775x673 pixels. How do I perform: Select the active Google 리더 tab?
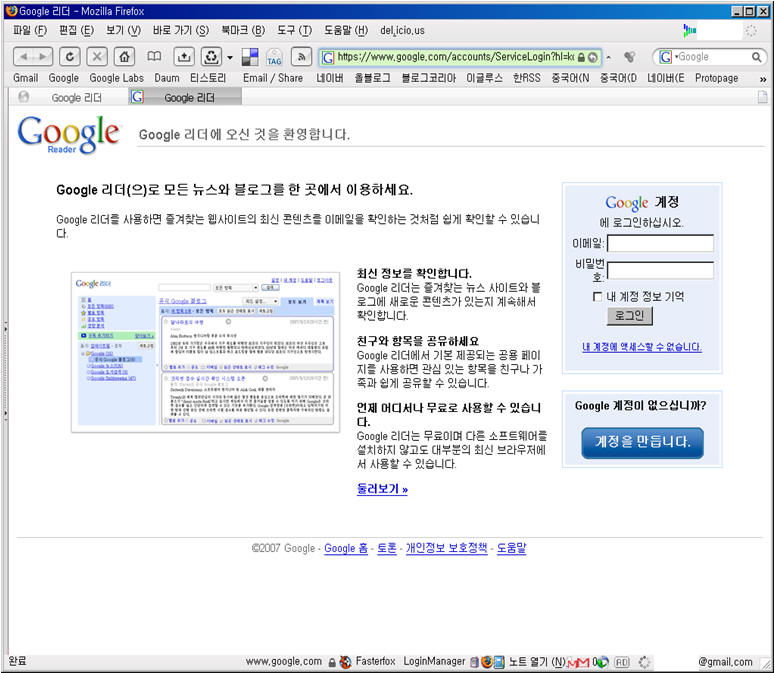(x=185, y=97)
